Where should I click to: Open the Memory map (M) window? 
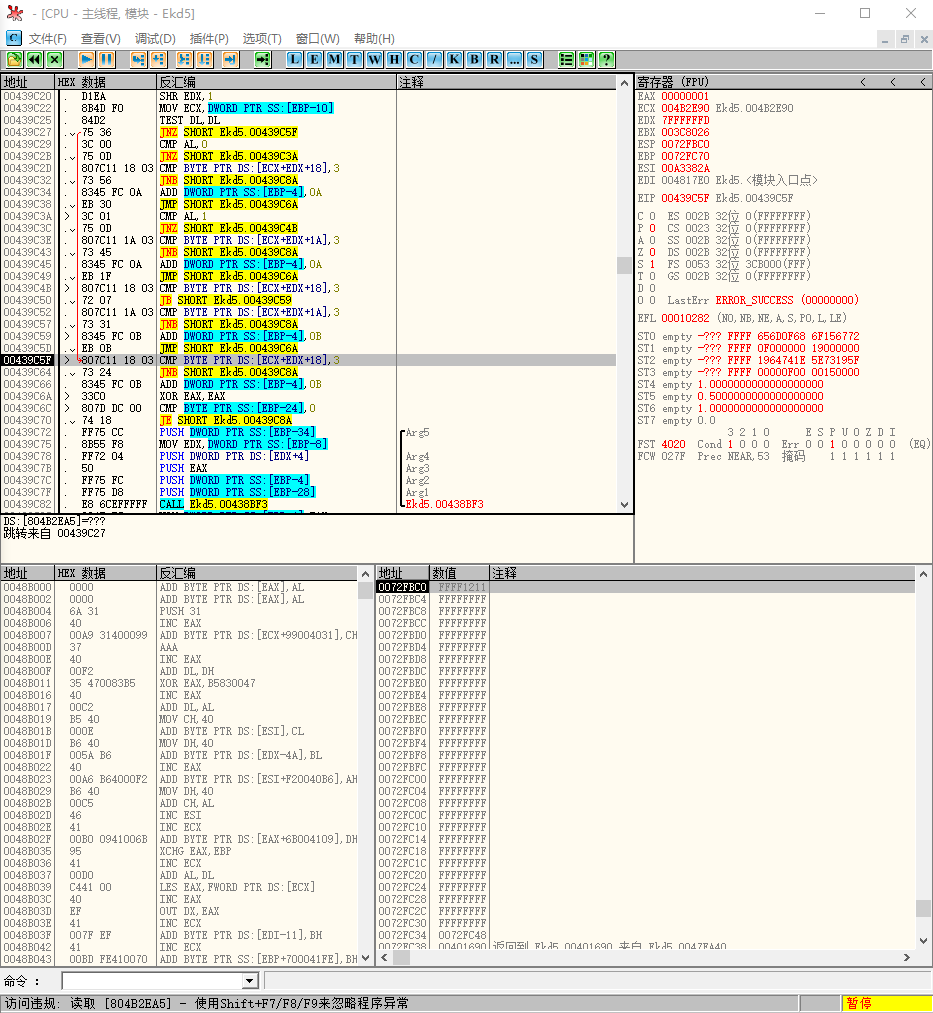[334, 60]
